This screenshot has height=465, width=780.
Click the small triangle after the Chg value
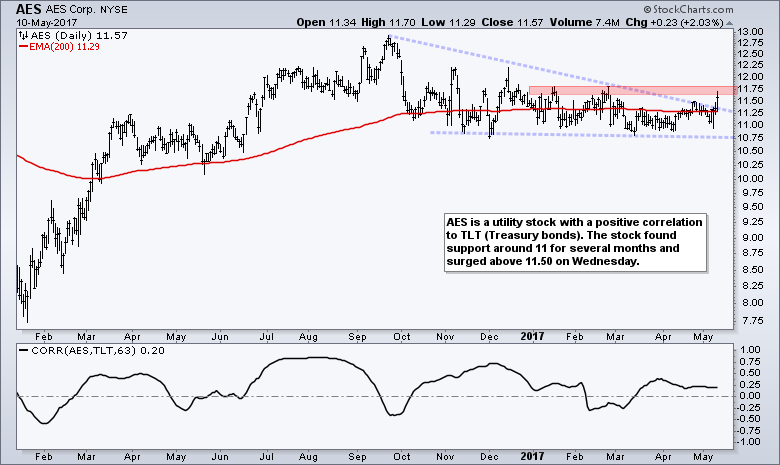pos(729,23)
